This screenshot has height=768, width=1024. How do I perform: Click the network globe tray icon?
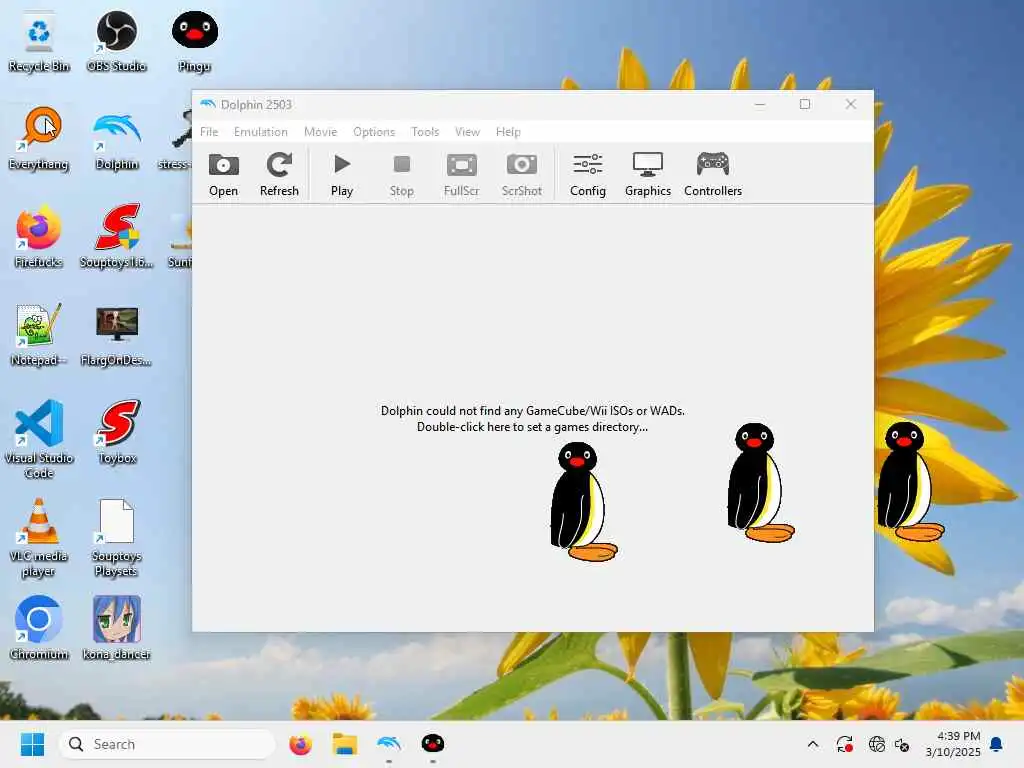click(x=876, y=744)
